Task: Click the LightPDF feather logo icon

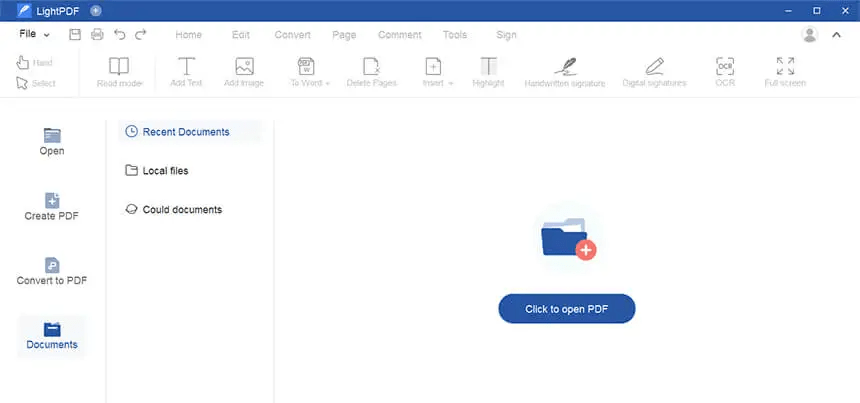Action: tap(24, 10)
